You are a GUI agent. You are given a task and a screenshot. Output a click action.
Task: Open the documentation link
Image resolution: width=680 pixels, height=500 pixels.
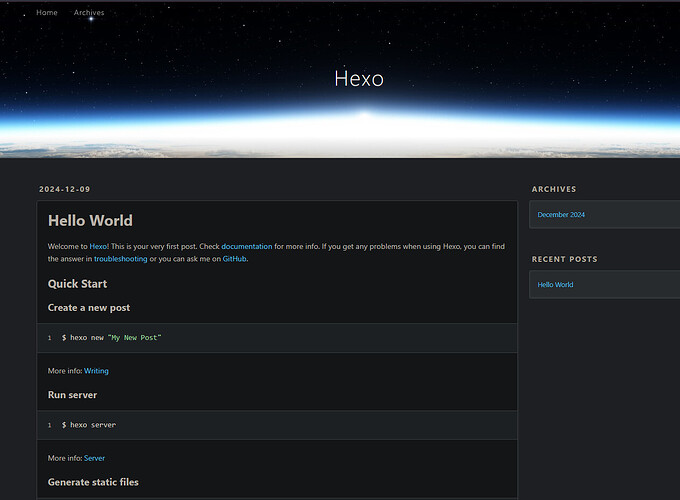[x=247, y=246]
